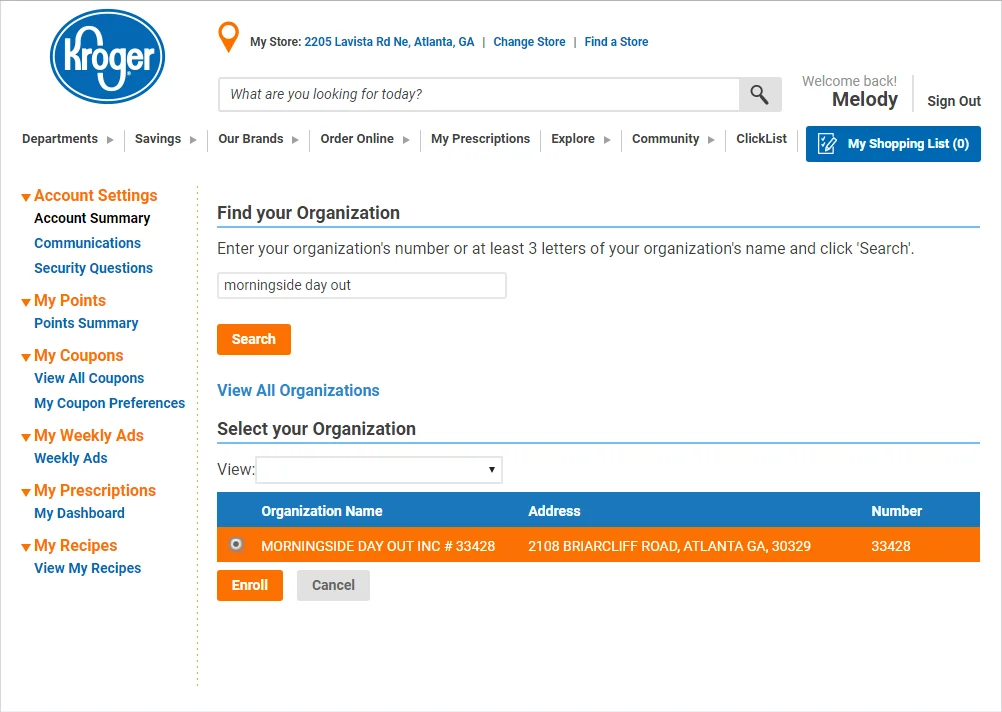Go to My Prescriptions in the navigation bar
Image resolution: width=1002 pixels, height=712 pixels.
click(x=481, y=139)
